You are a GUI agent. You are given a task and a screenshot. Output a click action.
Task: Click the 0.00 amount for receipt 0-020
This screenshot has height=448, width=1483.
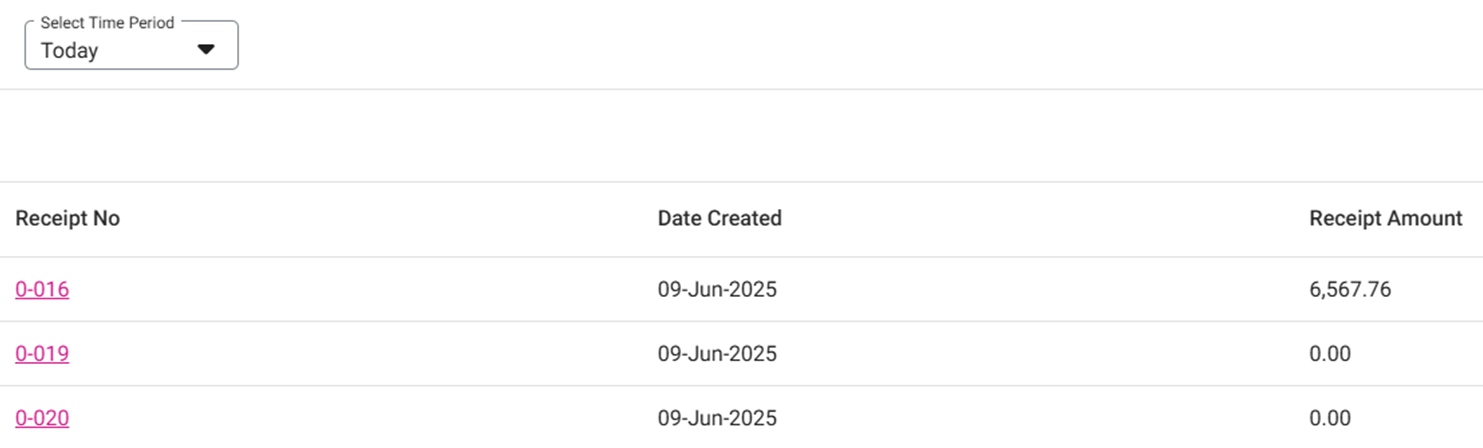1330,418
